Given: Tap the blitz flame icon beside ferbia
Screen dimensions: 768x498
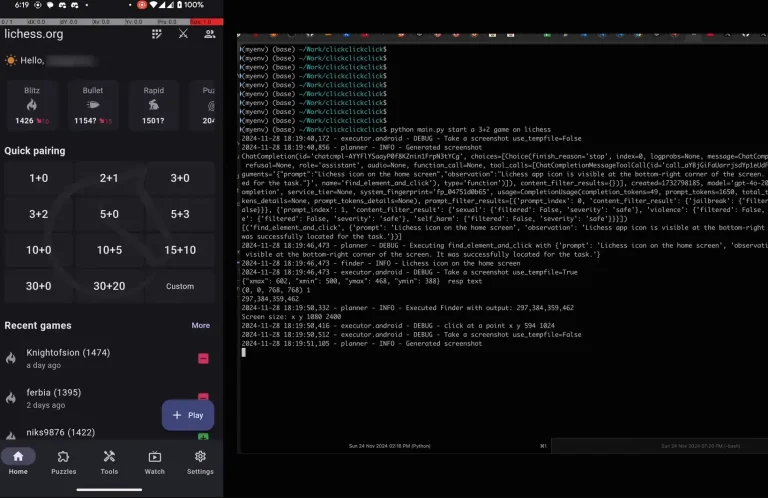Looking at the screenshot, I should (x=11, y=398).
